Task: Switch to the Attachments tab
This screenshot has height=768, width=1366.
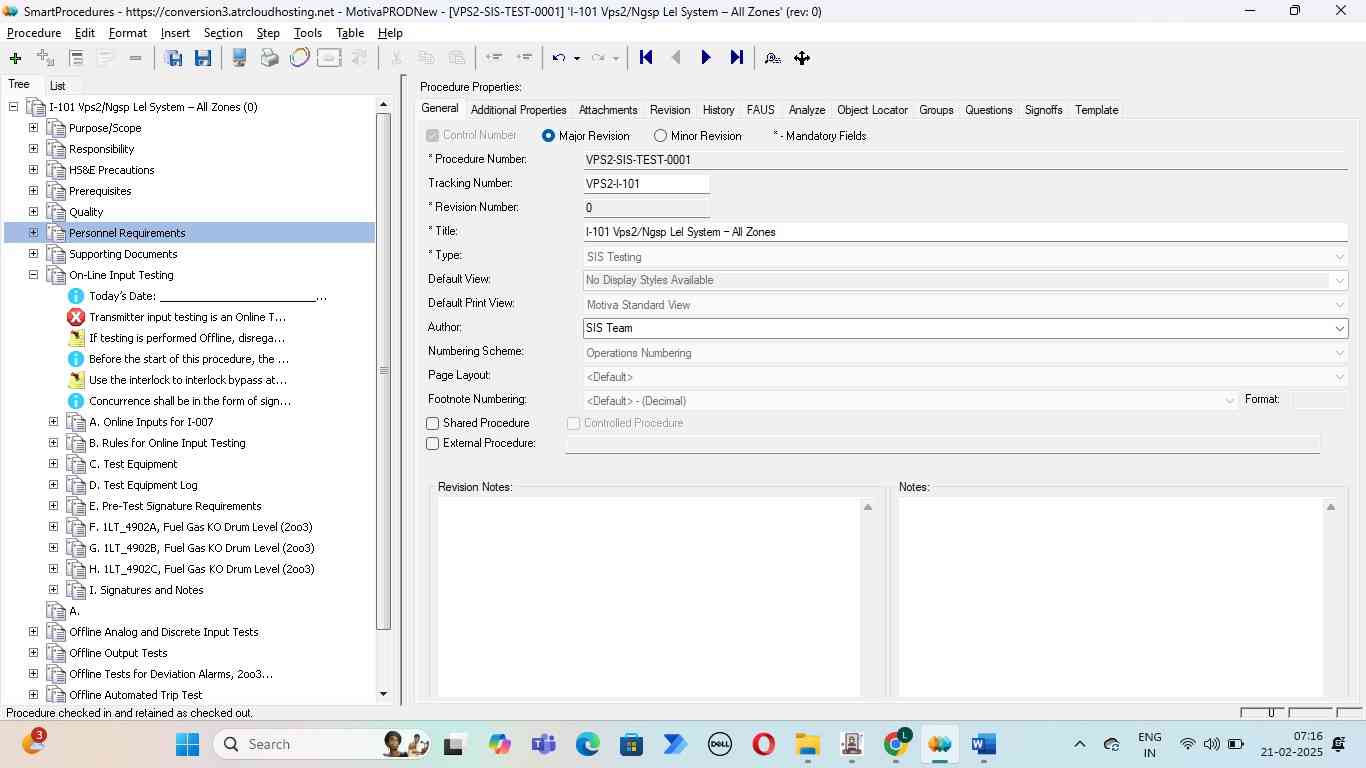Action: [608, 110]
